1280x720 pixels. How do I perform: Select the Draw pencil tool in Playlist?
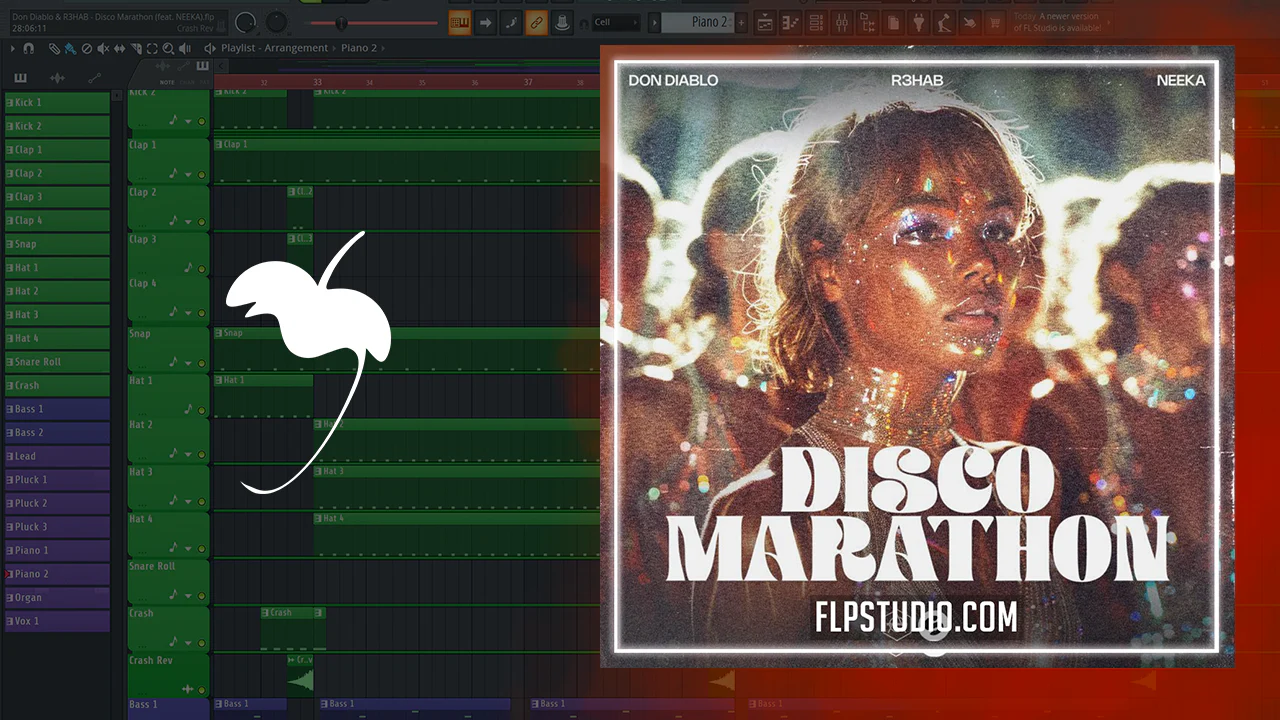click(x=54, y=48)
